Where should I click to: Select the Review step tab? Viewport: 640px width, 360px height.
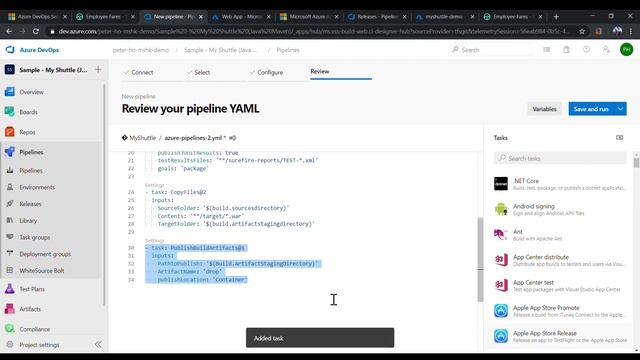pyautogui.click(x=320, y=71)
